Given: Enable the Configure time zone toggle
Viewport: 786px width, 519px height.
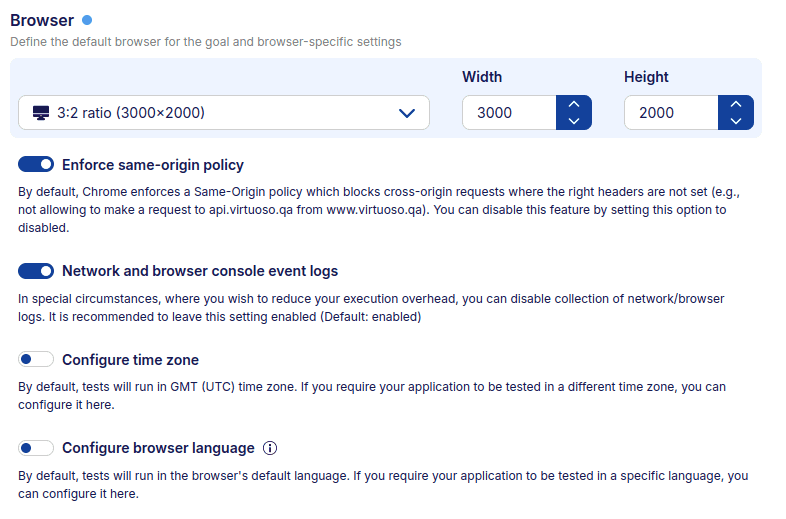Looking at the screenshot, I should pos(36,360).
